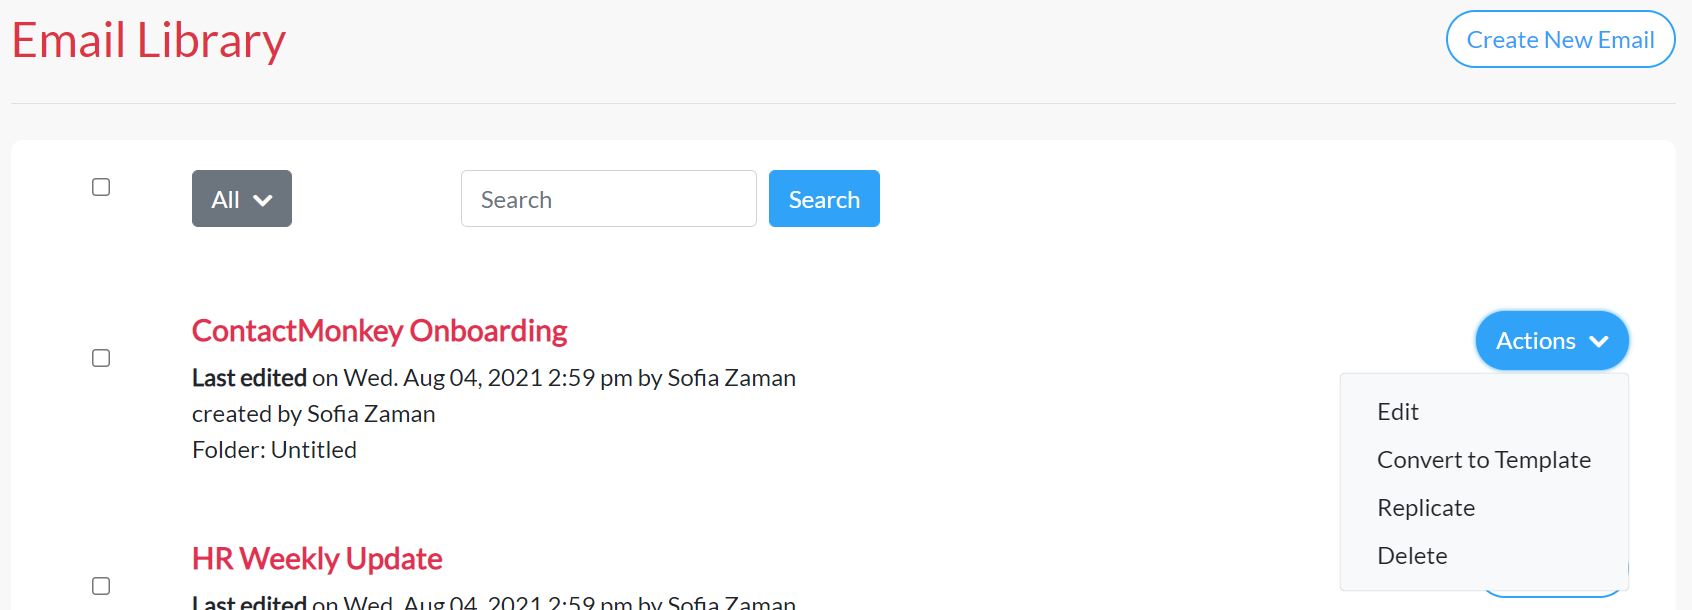Open the All filter dropdown
The height and width of the screenshot is (610, 1692).
[242, 199]
